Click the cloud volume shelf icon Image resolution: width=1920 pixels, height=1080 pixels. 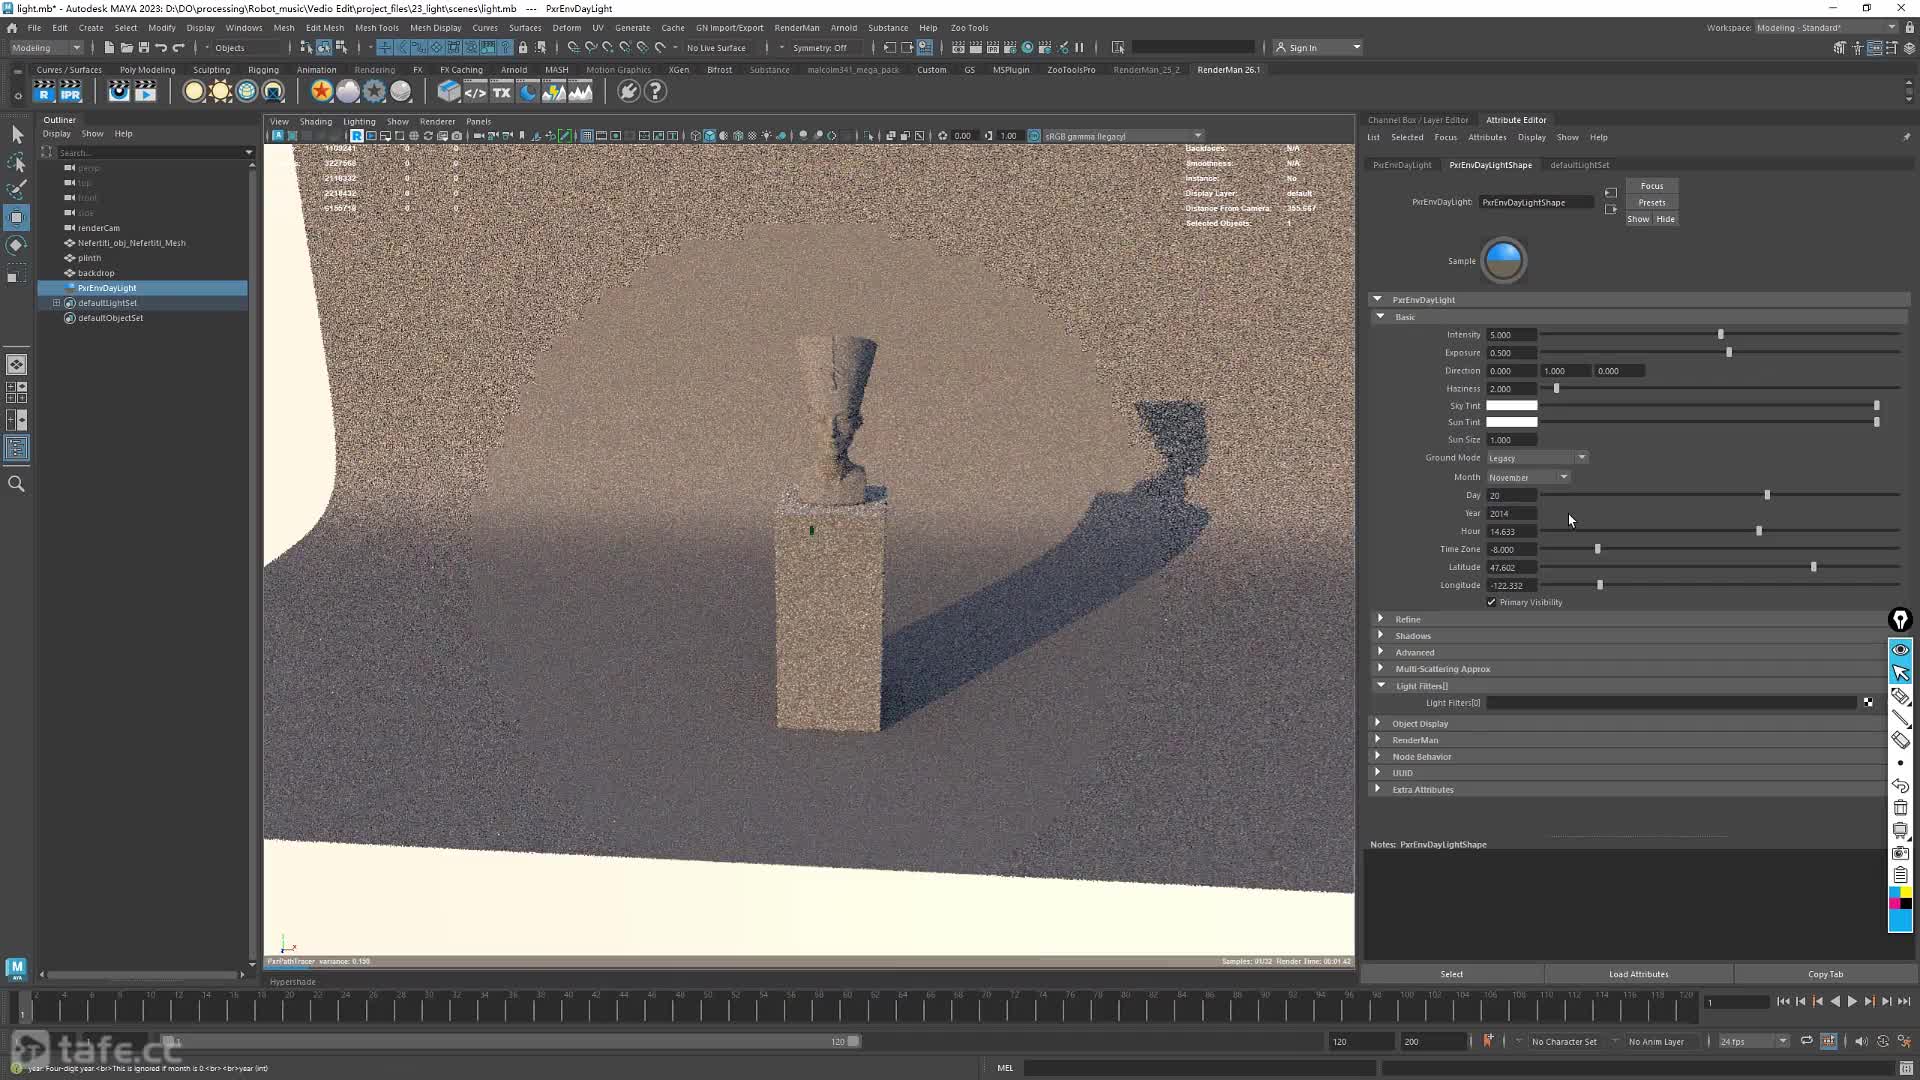(348, 92)
